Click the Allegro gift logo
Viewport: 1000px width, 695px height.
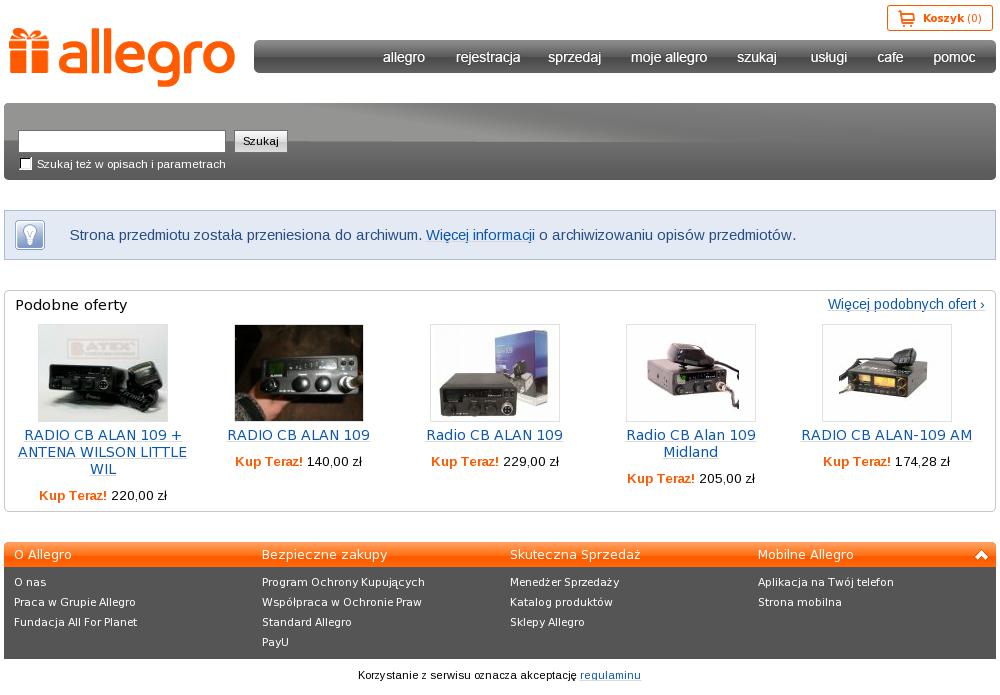pos(122,56)
